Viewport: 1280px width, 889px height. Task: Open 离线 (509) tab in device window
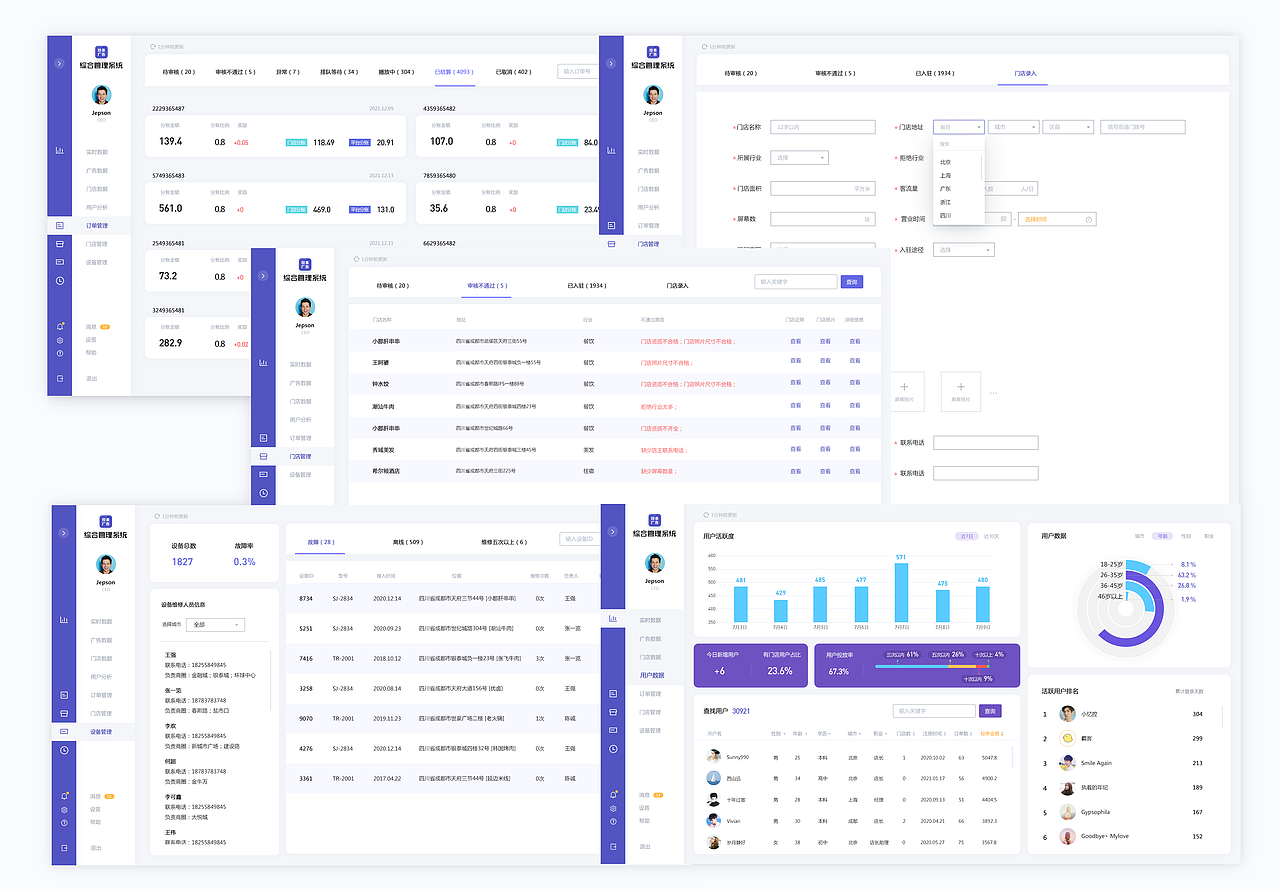pos(407,541)
